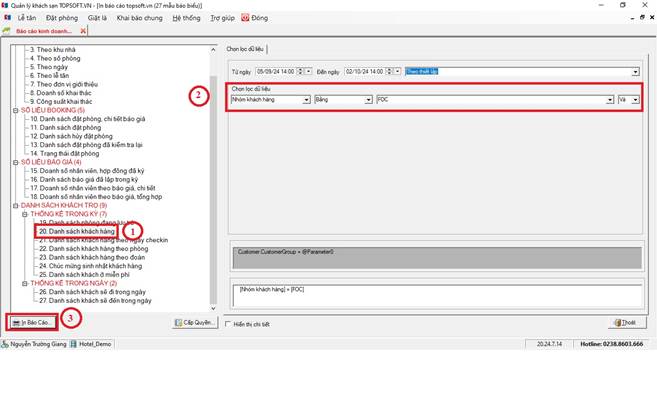Open the Và conjunction dropdown
Viewport: 657px width, 410px height.
(x=636, y=100)
